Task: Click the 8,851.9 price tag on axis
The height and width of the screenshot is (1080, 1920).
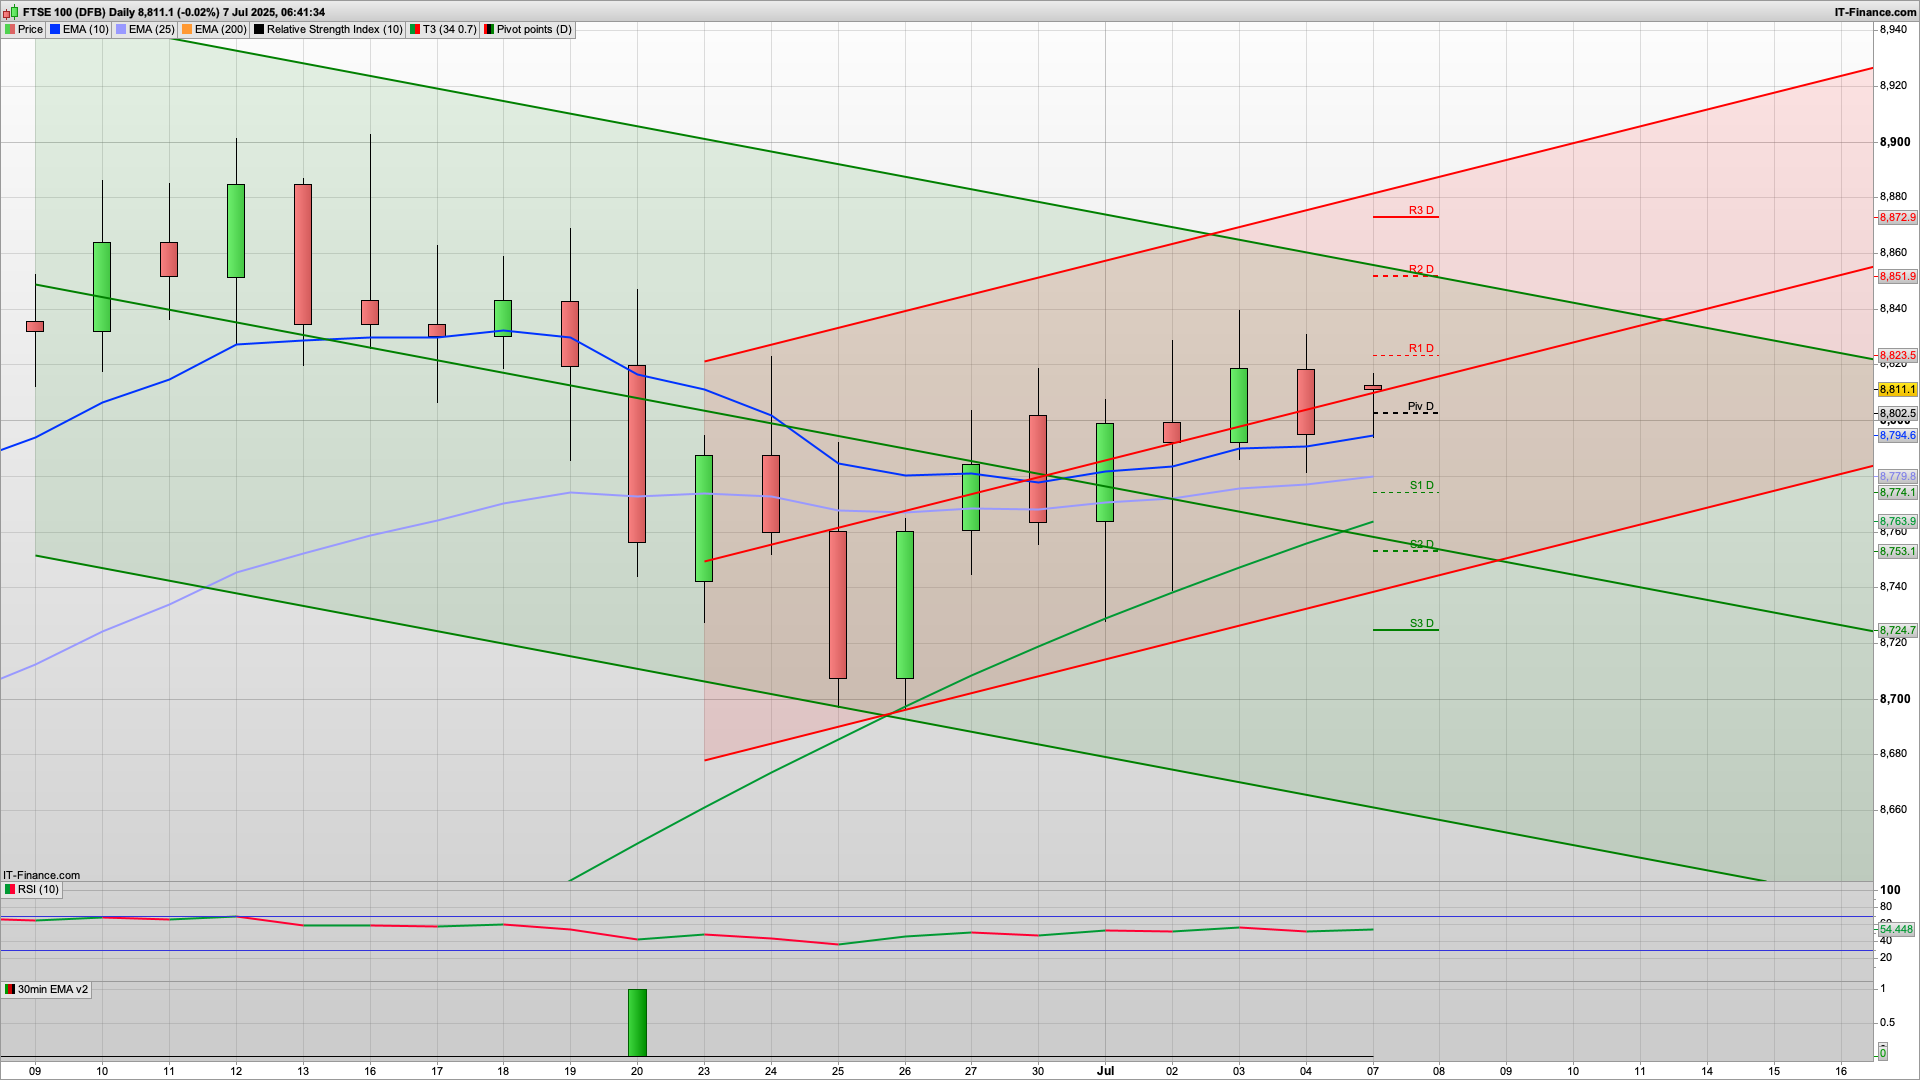Action: (1897, 276)
